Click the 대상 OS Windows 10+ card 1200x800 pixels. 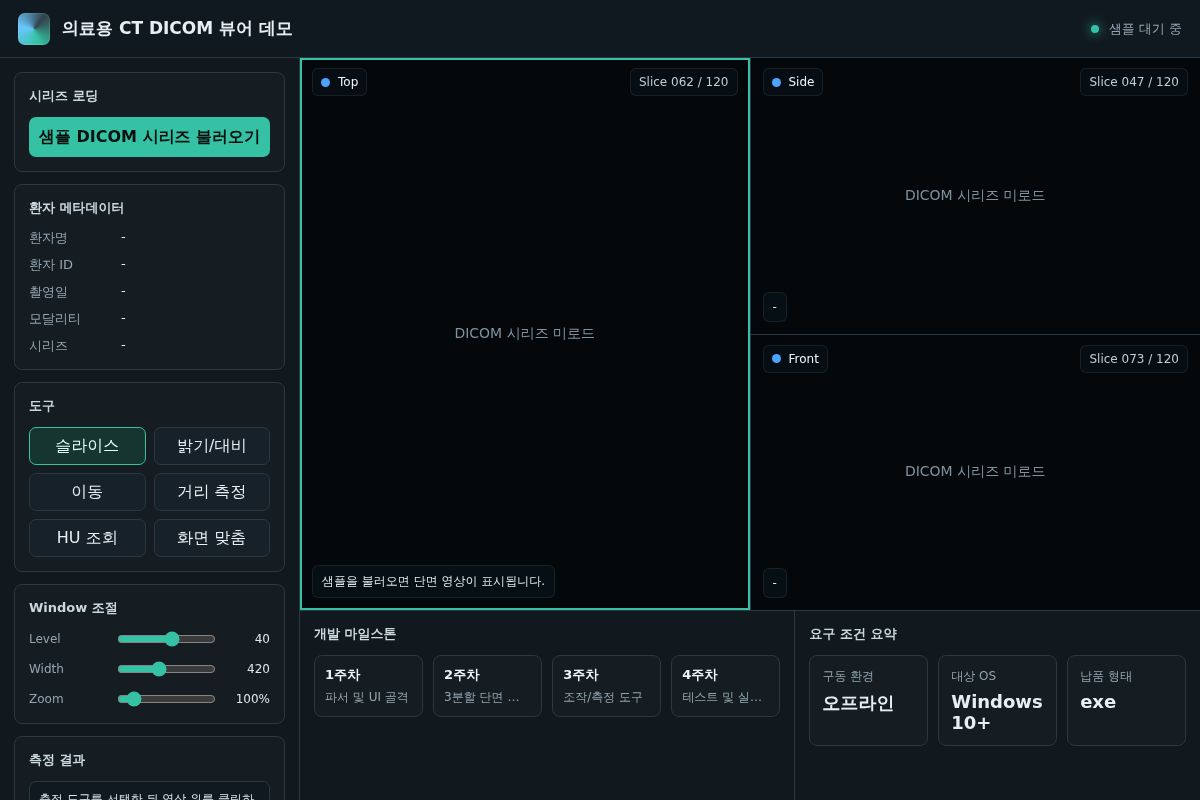click(x=997, y=700)
